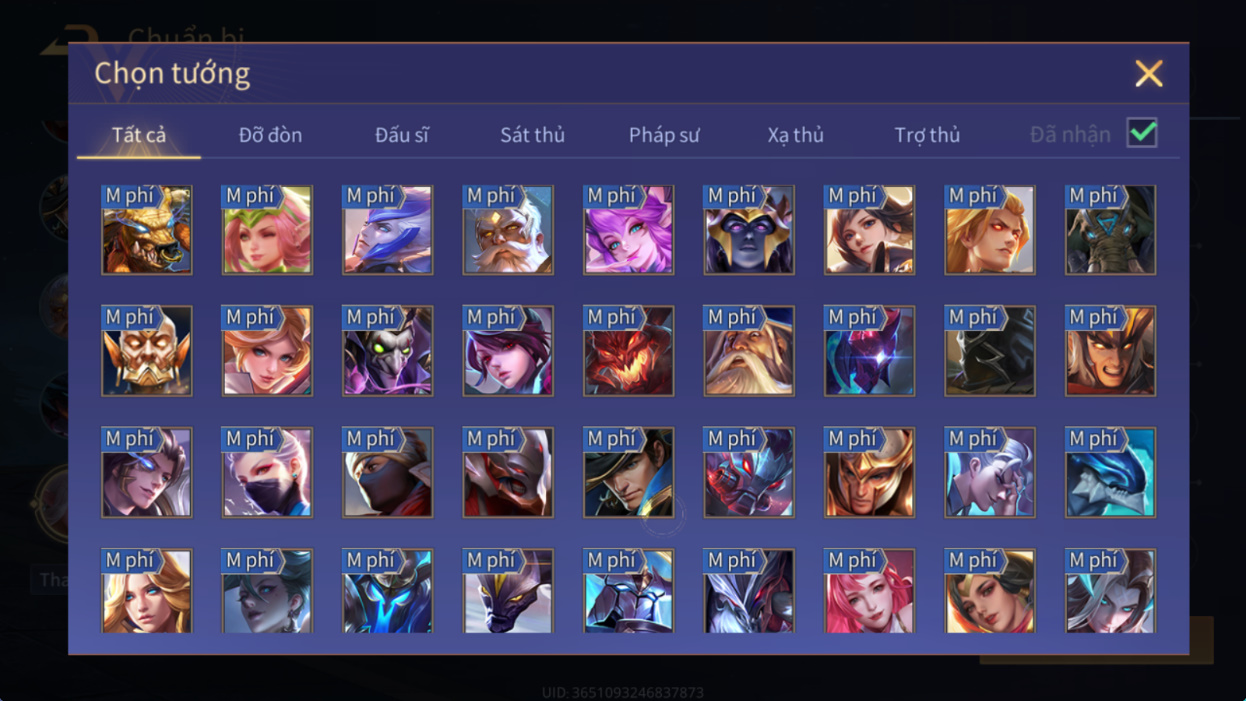Image resolution: width=1246 pixels, height=701 pixels.
Task: Select the dark panther hero portrait
Action: click(x=508, y=591)
